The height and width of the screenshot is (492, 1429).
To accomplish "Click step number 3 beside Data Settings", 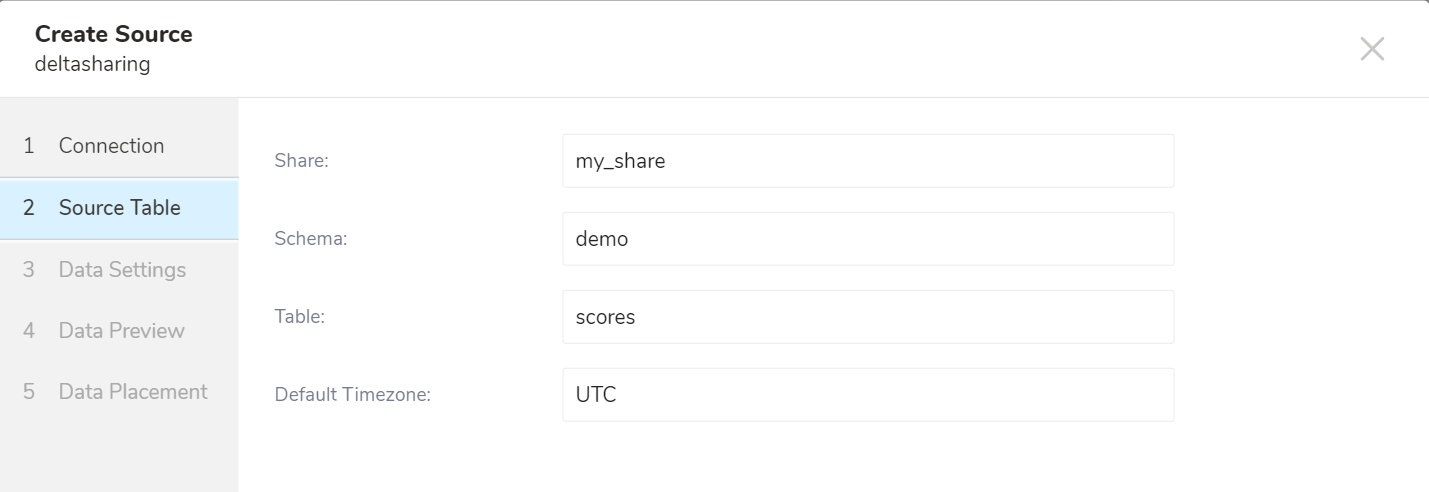I will (29, 270).
